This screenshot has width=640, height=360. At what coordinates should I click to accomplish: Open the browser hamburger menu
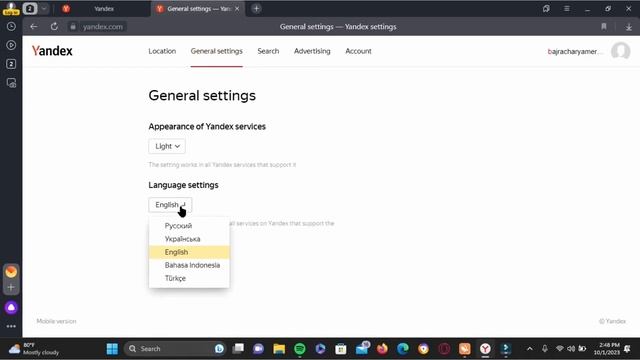point(567,9)
